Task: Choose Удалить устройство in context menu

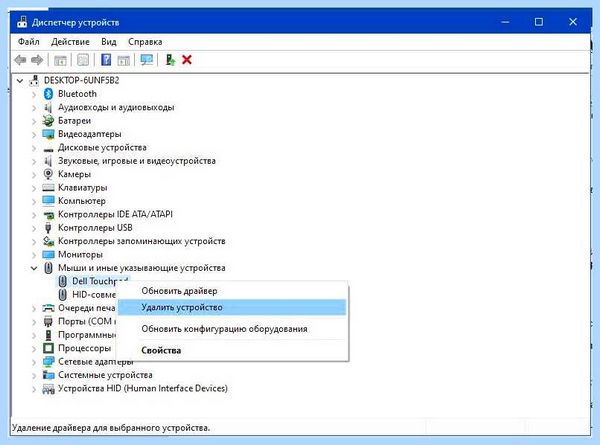Action: (232, 307)
